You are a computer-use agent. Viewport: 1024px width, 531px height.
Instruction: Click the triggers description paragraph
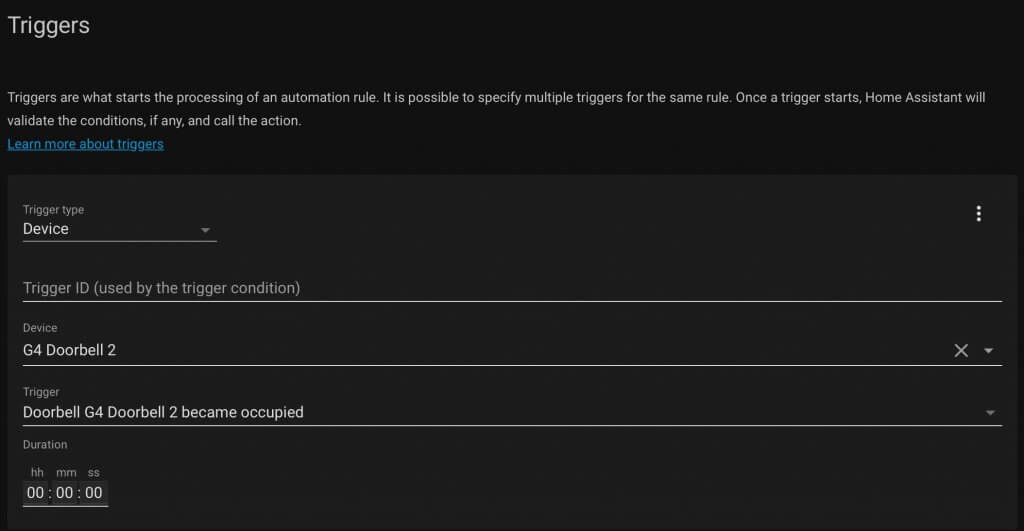[496, 109]
